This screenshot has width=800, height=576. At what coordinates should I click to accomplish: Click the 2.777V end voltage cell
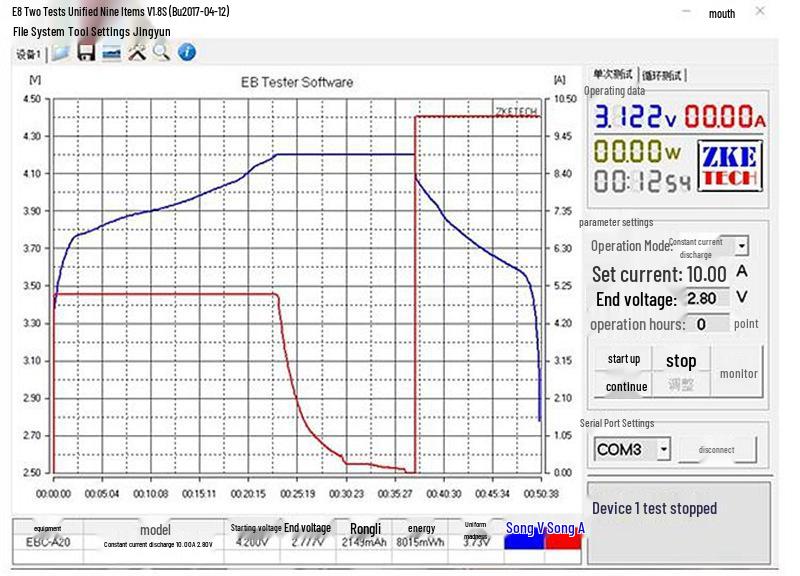pyautogui.click(x=308, y=542)
